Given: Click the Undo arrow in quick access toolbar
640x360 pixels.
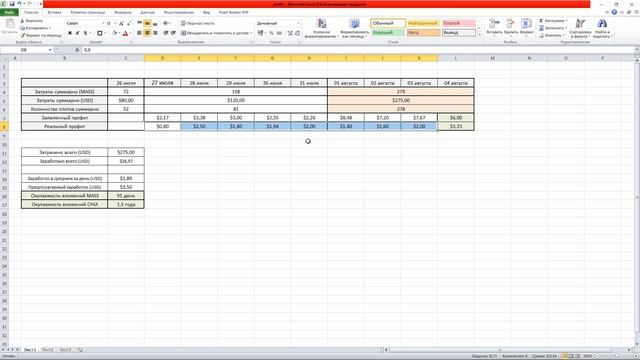Looking at the screenshot, I should tap(19, 4).
